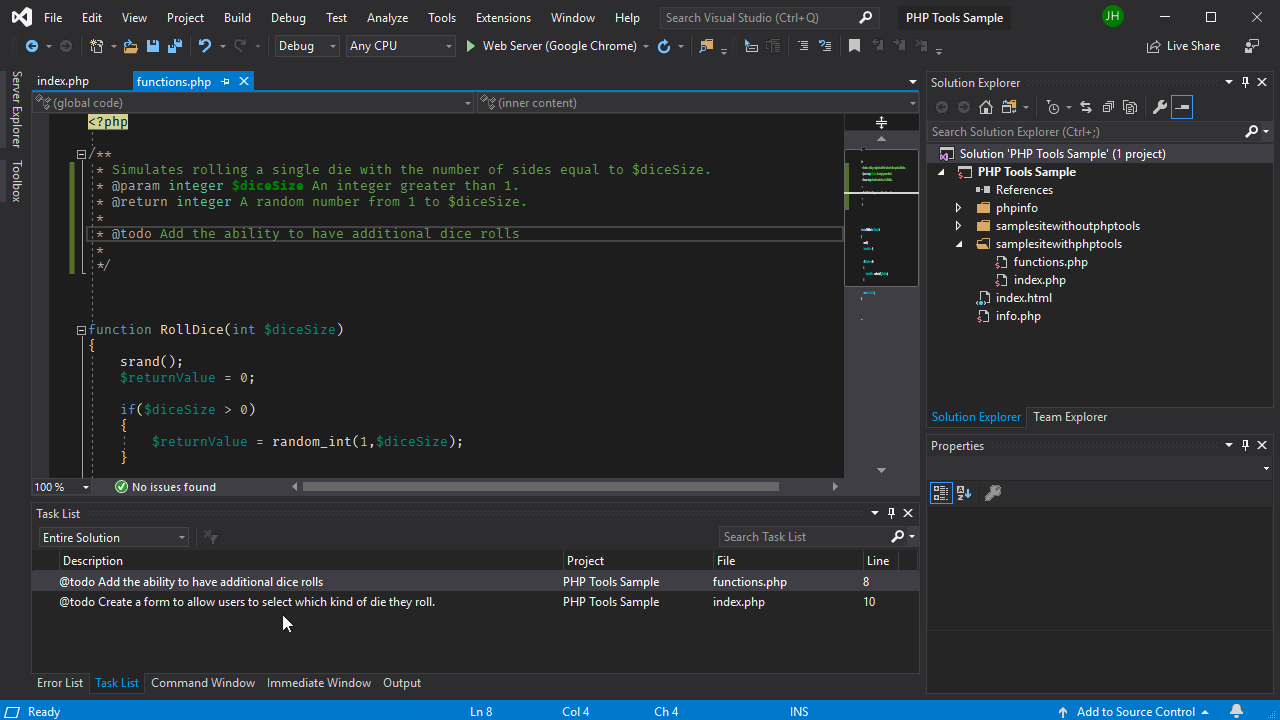
Task: Open the Entire Solution scope dropdown
Action: pos(113,537)
